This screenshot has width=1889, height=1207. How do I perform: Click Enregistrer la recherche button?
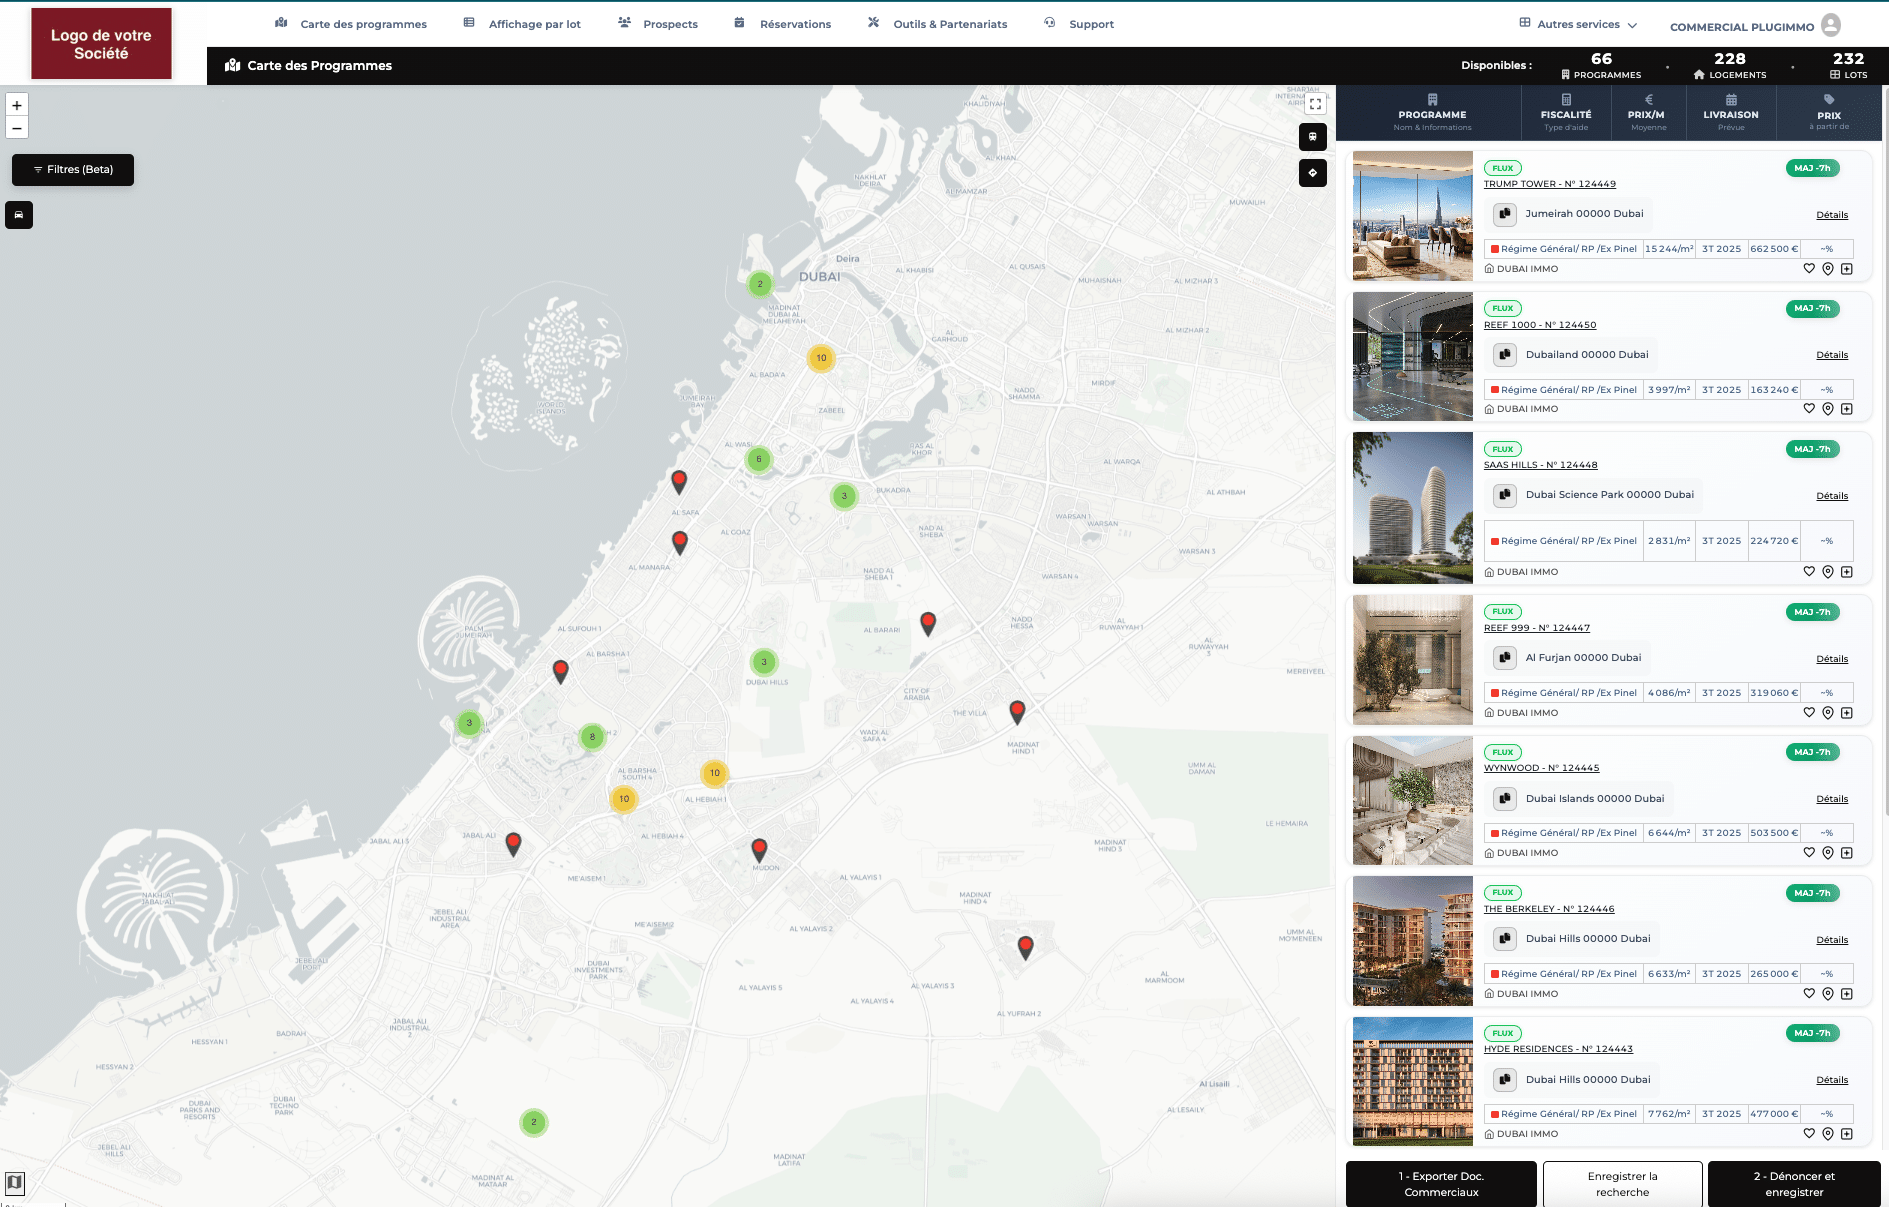pos(1622,1184)
